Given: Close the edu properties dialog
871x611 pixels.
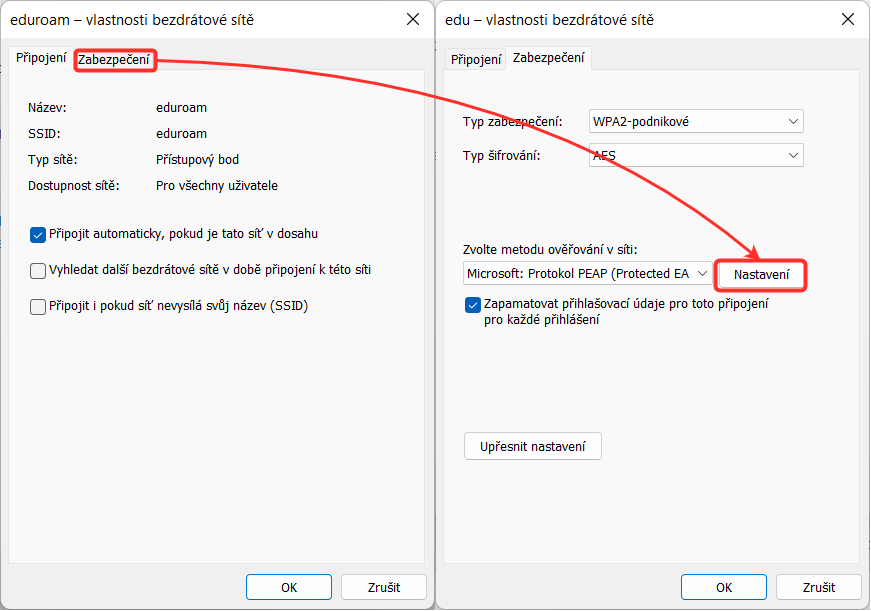Looking at the screenshot, I should tap(848, 19).
